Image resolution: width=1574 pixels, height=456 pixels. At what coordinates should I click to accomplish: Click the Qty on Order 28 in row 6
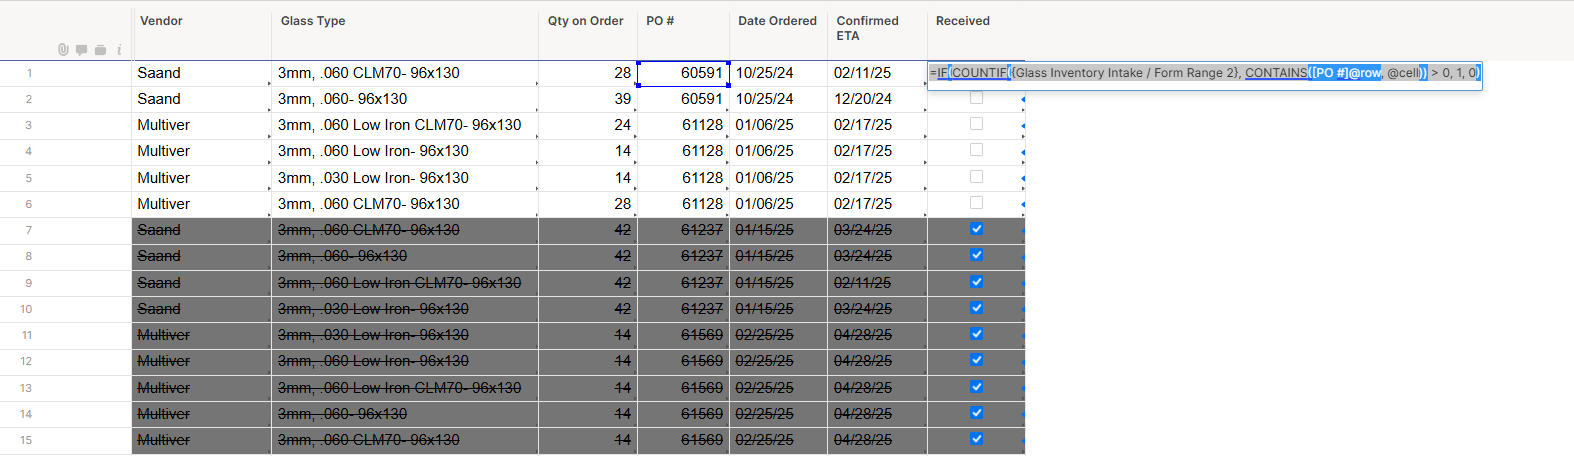tap(588, 204)
